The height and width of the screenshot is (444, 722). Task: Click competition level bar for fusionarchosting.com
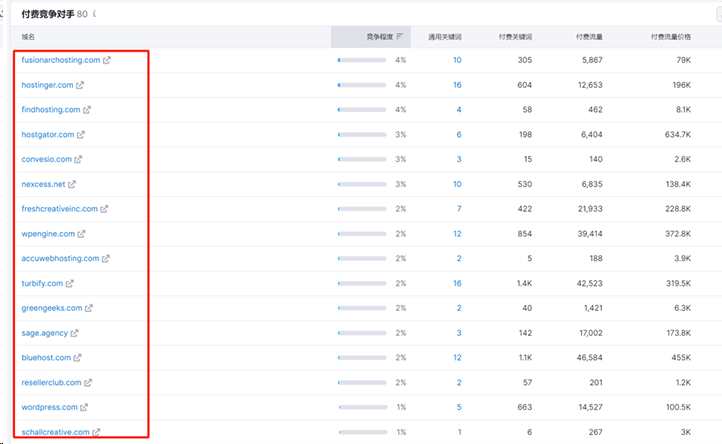[x=362, y=60]
